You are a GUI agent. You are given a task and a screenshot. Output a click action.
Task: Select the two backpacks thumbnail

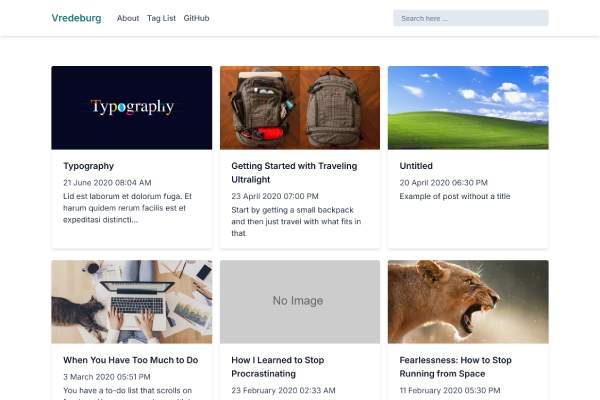point(300,108)
